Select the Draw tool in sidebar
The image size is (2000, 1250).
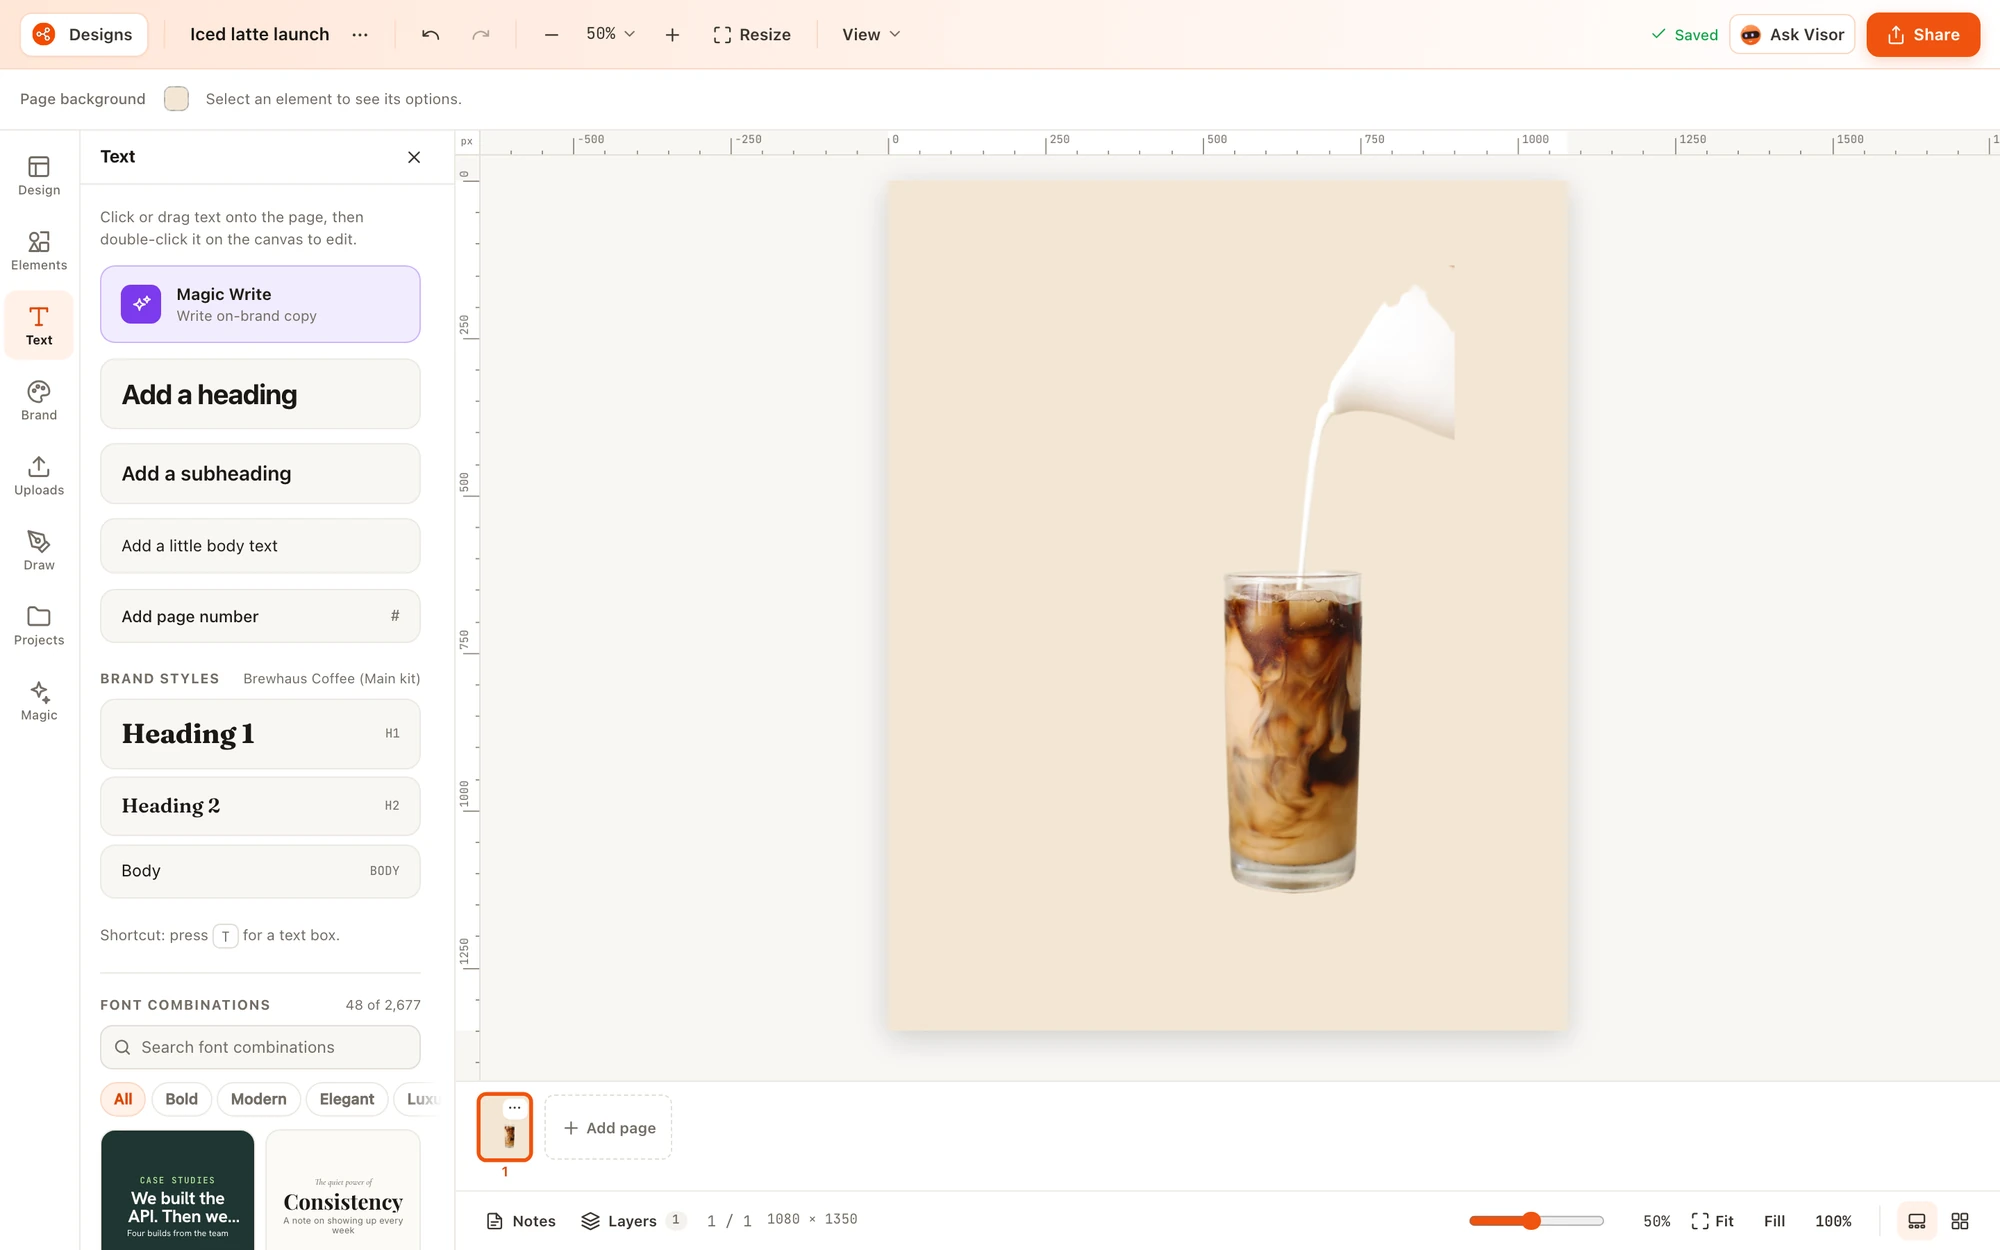(x=39, y=551)
